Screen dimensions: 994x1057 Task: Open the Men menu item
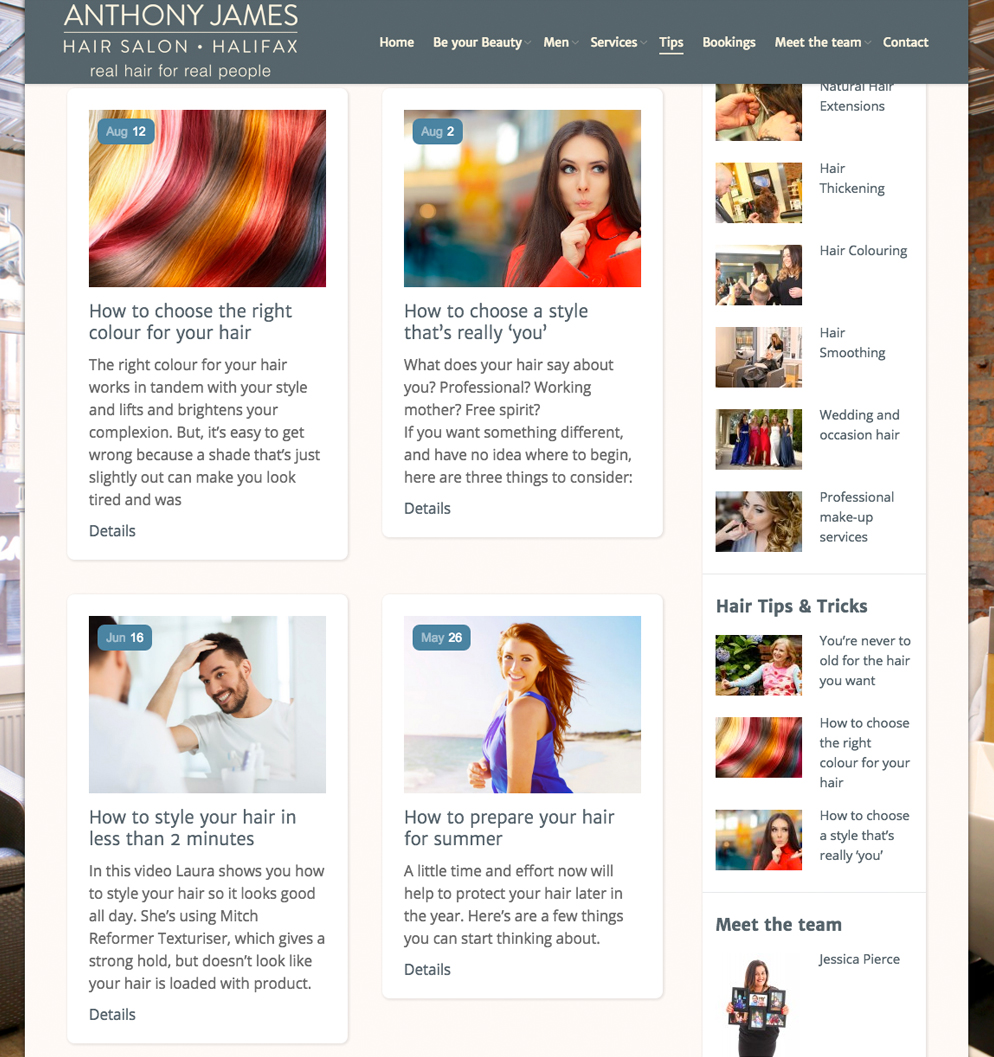(556, 42)
